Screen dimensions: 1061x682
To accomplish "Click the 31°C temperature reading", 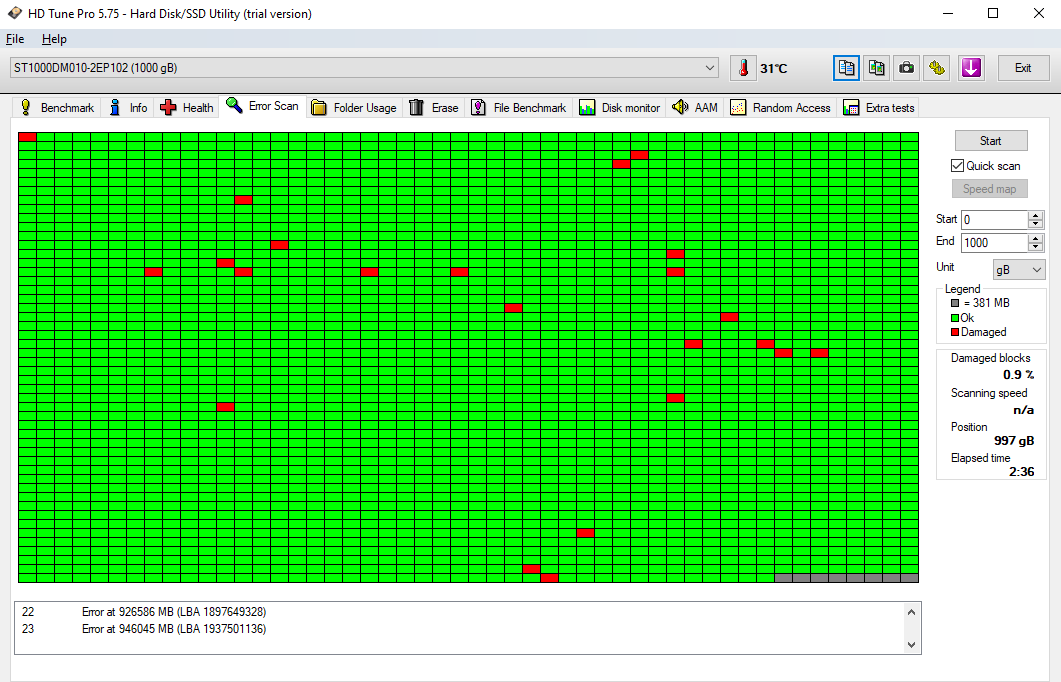I will pos(773,68).
